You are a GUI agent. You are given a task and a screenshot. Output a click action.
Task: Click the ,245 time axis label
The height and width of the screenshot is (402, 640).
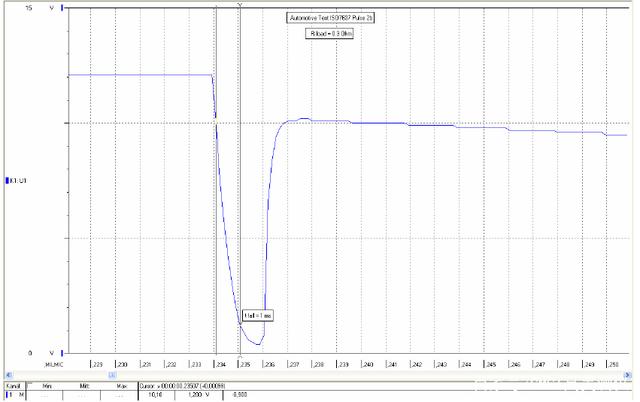click(x=490, y=364)
